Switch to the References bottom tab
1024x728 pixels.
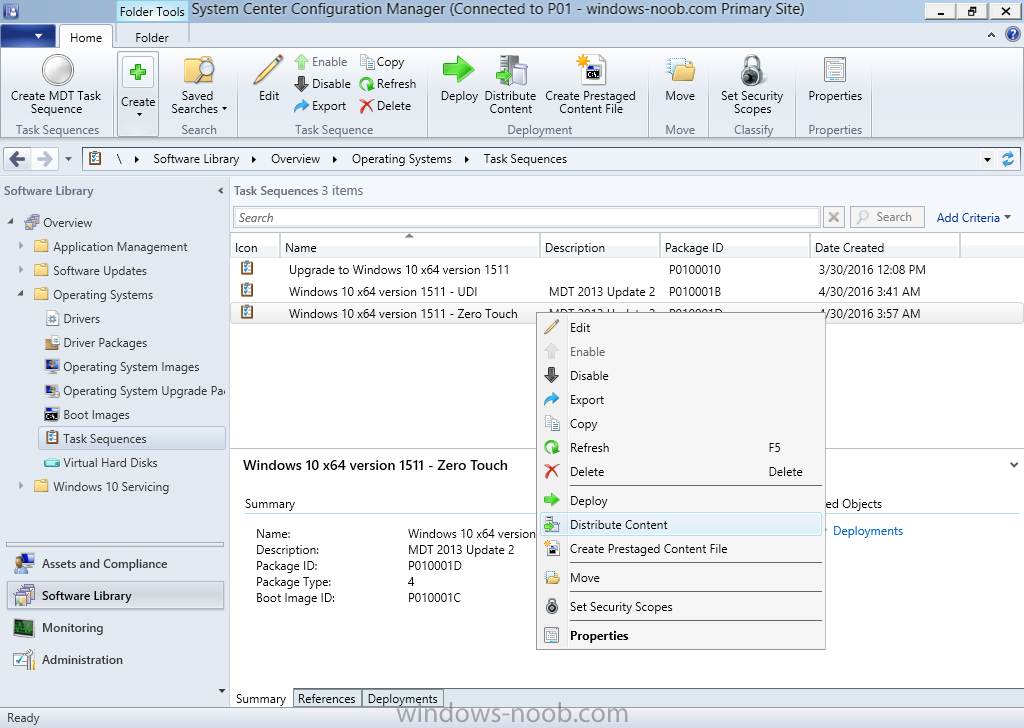coord(327,699)
